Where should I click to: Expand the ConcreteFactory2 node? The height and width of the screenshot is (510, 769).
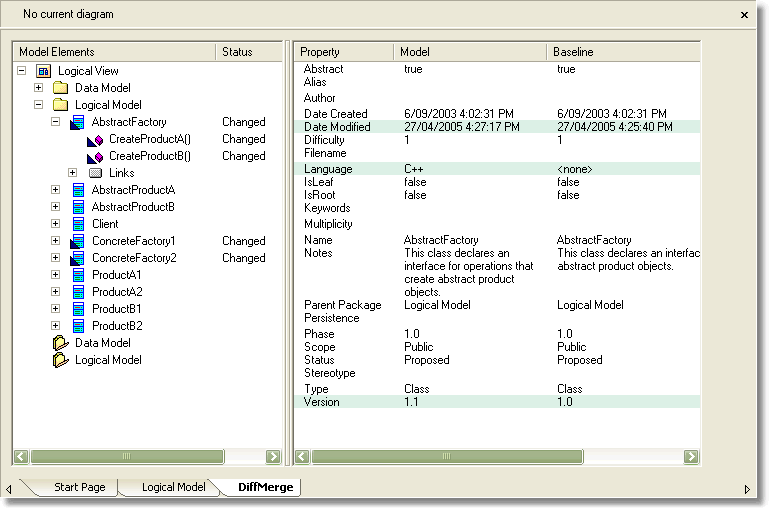56,258
